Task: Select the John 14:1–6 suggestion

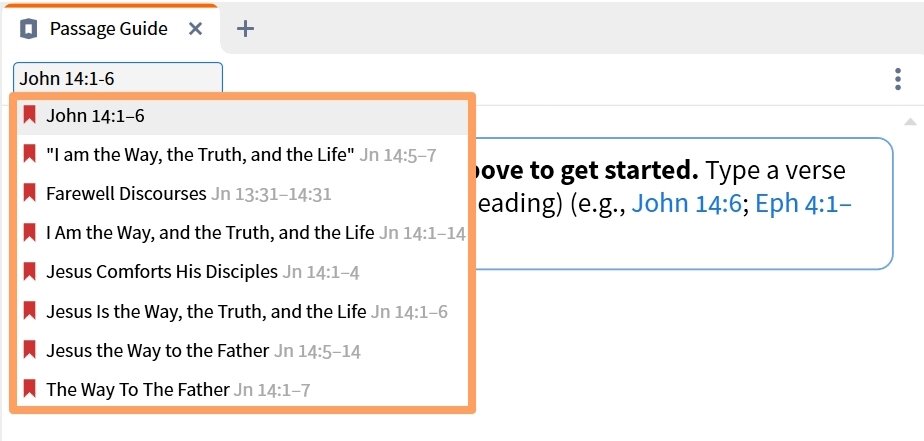Action: pyautogui.click(x=95, y=116)
